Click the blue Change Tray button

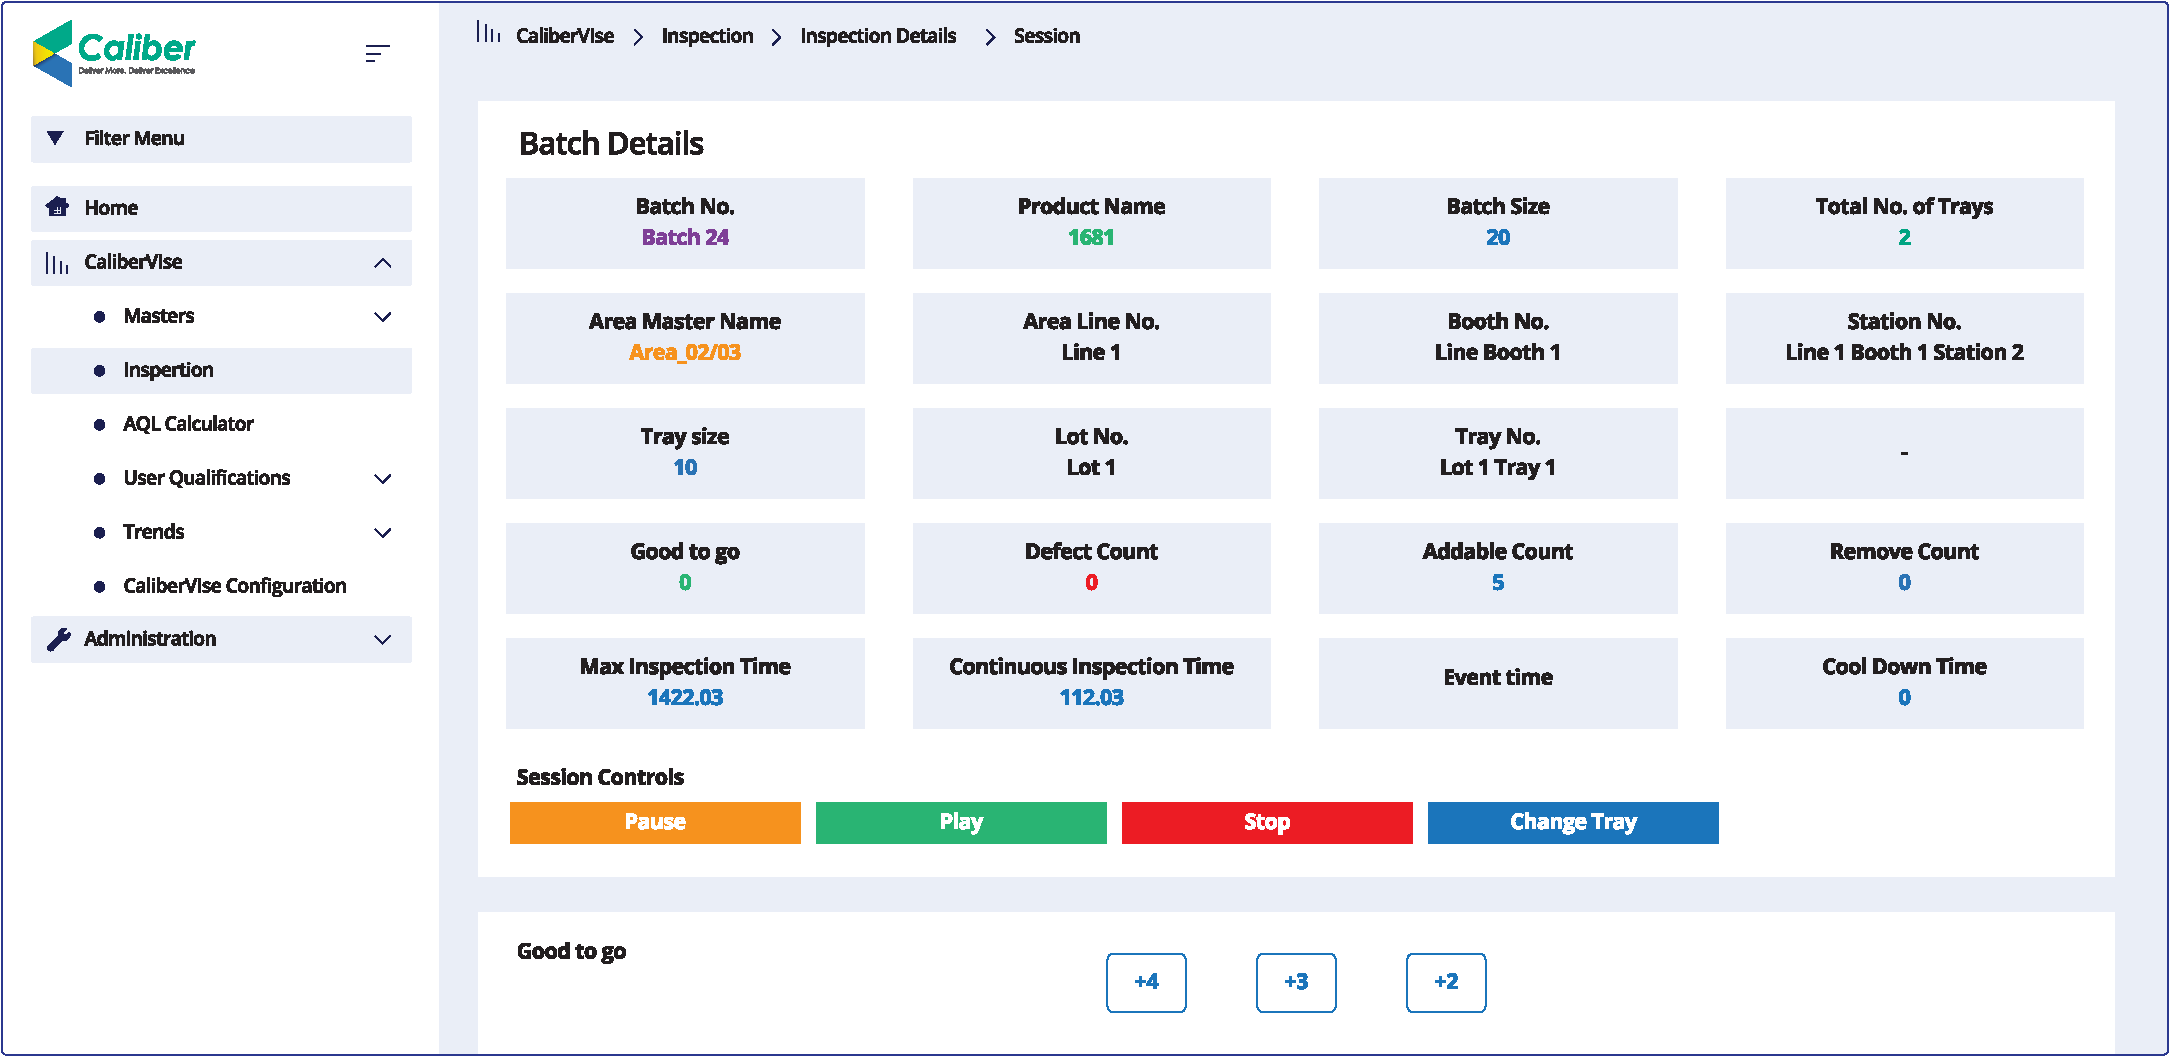1572,822
